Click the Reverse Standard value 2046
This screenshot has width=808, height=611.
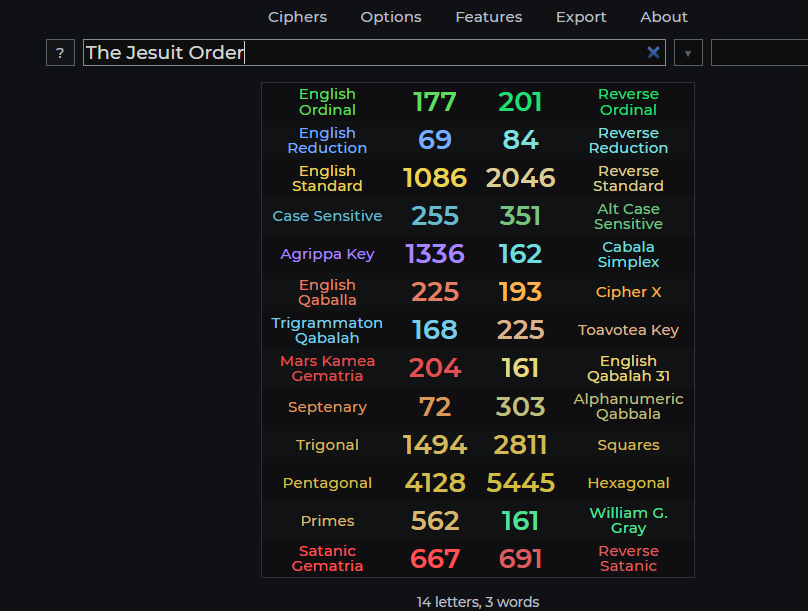pos(520,178)
